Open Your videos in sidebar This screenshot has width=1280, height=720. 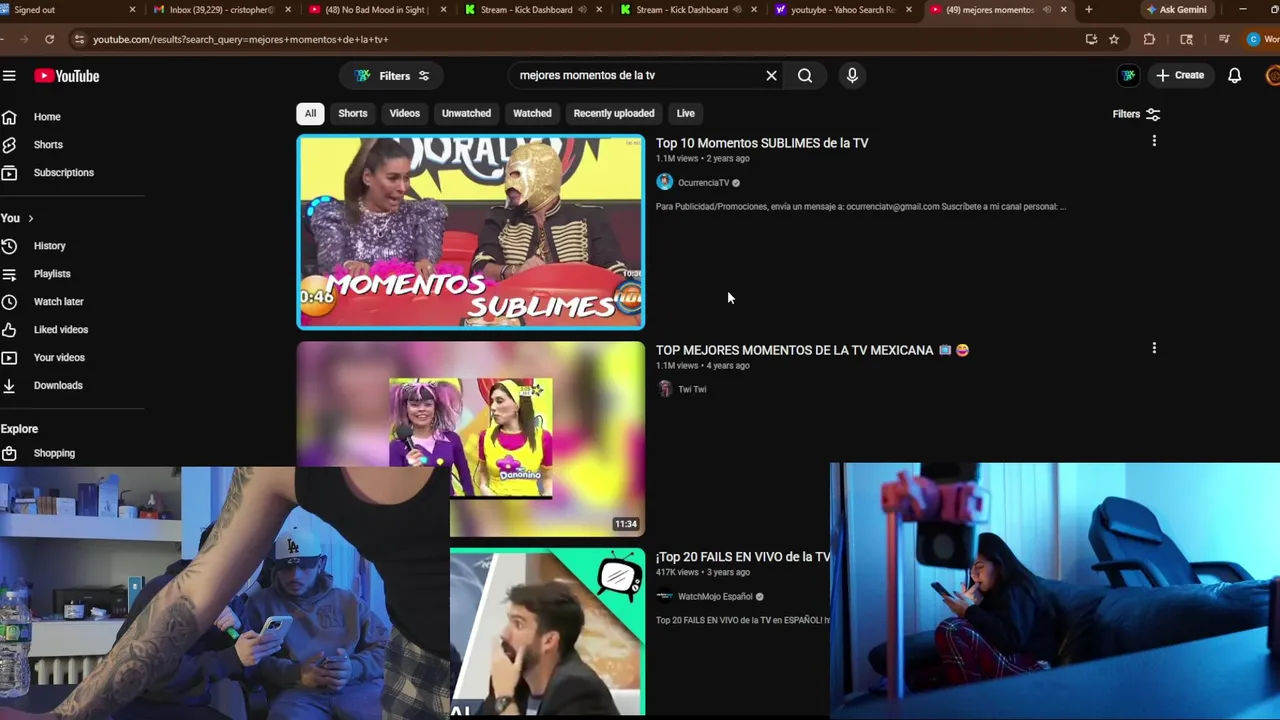pos(59,358)
